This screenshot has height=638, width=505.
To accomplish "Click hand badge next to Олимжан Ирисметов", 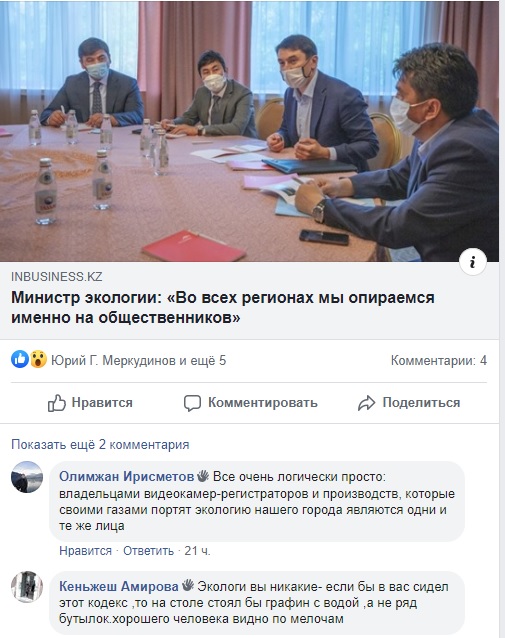I will coord(203,476).
